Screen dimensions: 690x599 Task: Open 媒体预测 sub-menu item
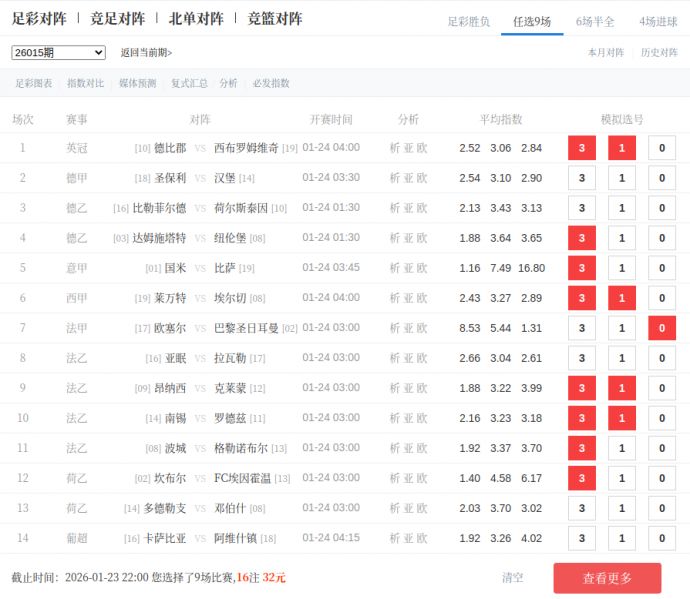137,84
